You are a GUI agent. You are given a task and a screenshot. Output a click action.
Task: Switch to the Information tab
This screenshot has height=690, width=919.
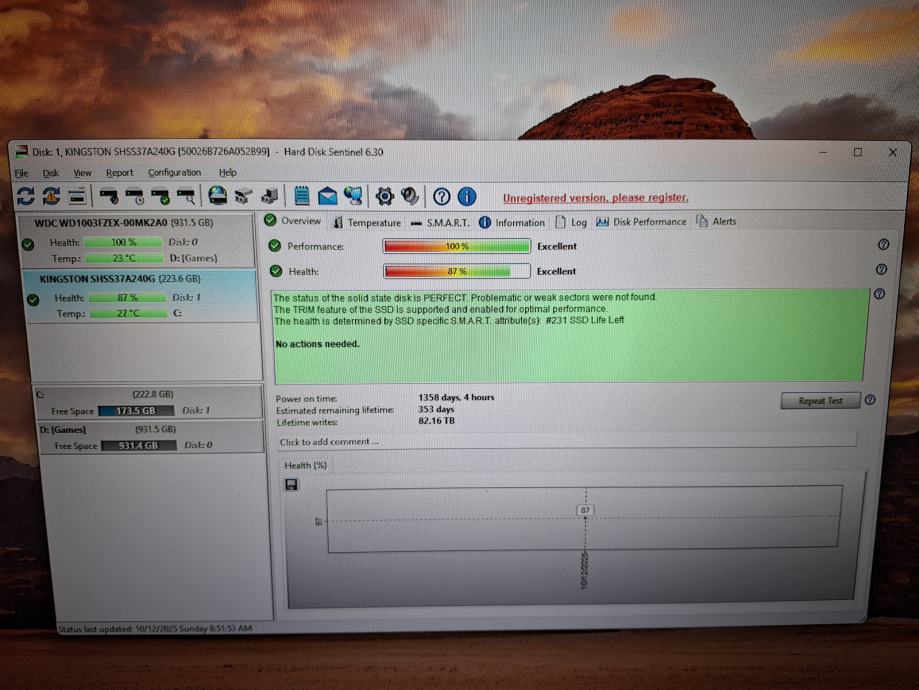click(512, 222)
